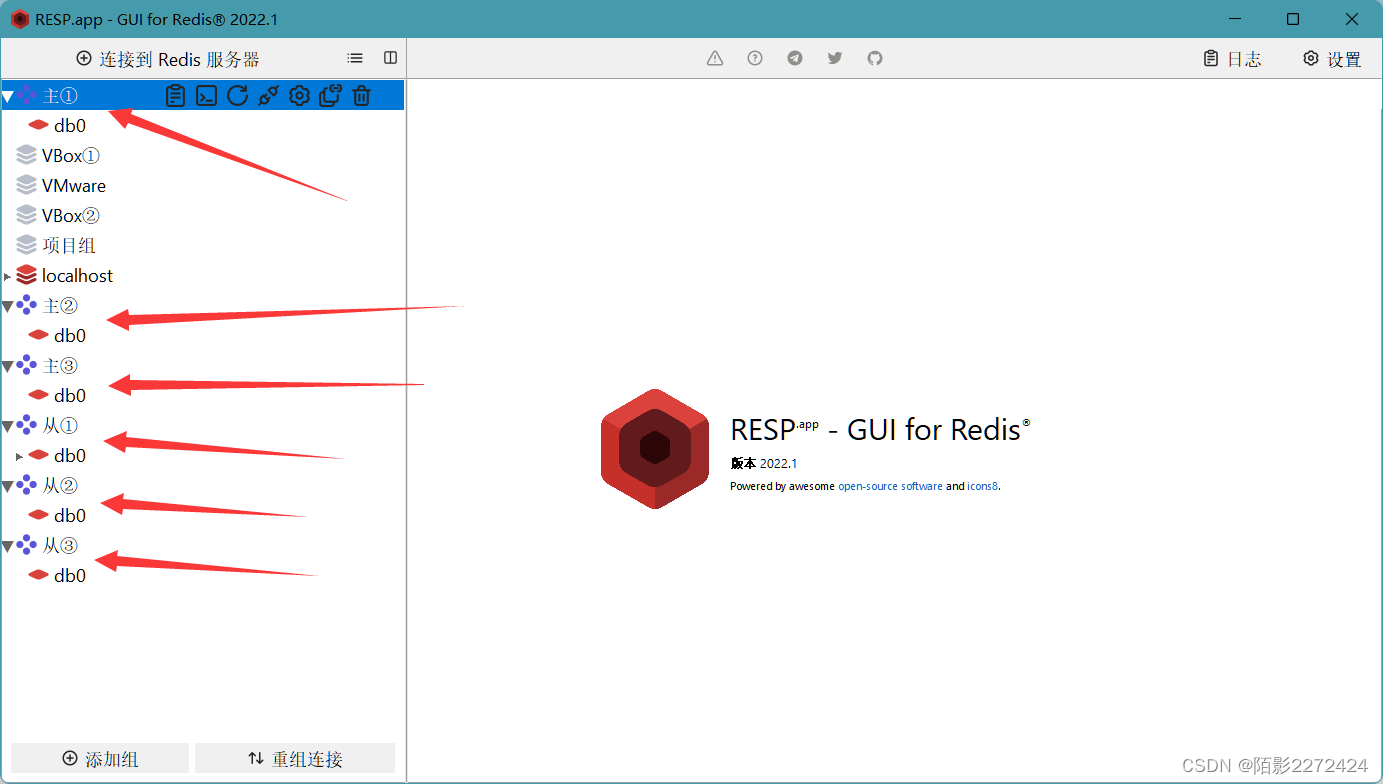Open the help question mark icon
1383x784 pixels.
pos(755,58)
